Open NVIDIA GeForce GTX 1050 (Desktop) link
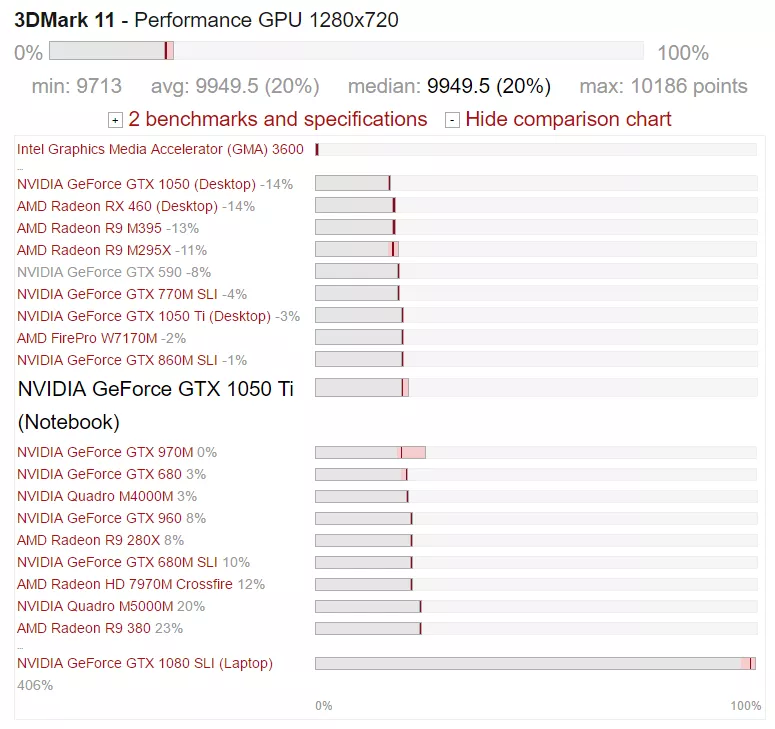The width and height of the screenshot is (775, 729). [x=136, y=184]
